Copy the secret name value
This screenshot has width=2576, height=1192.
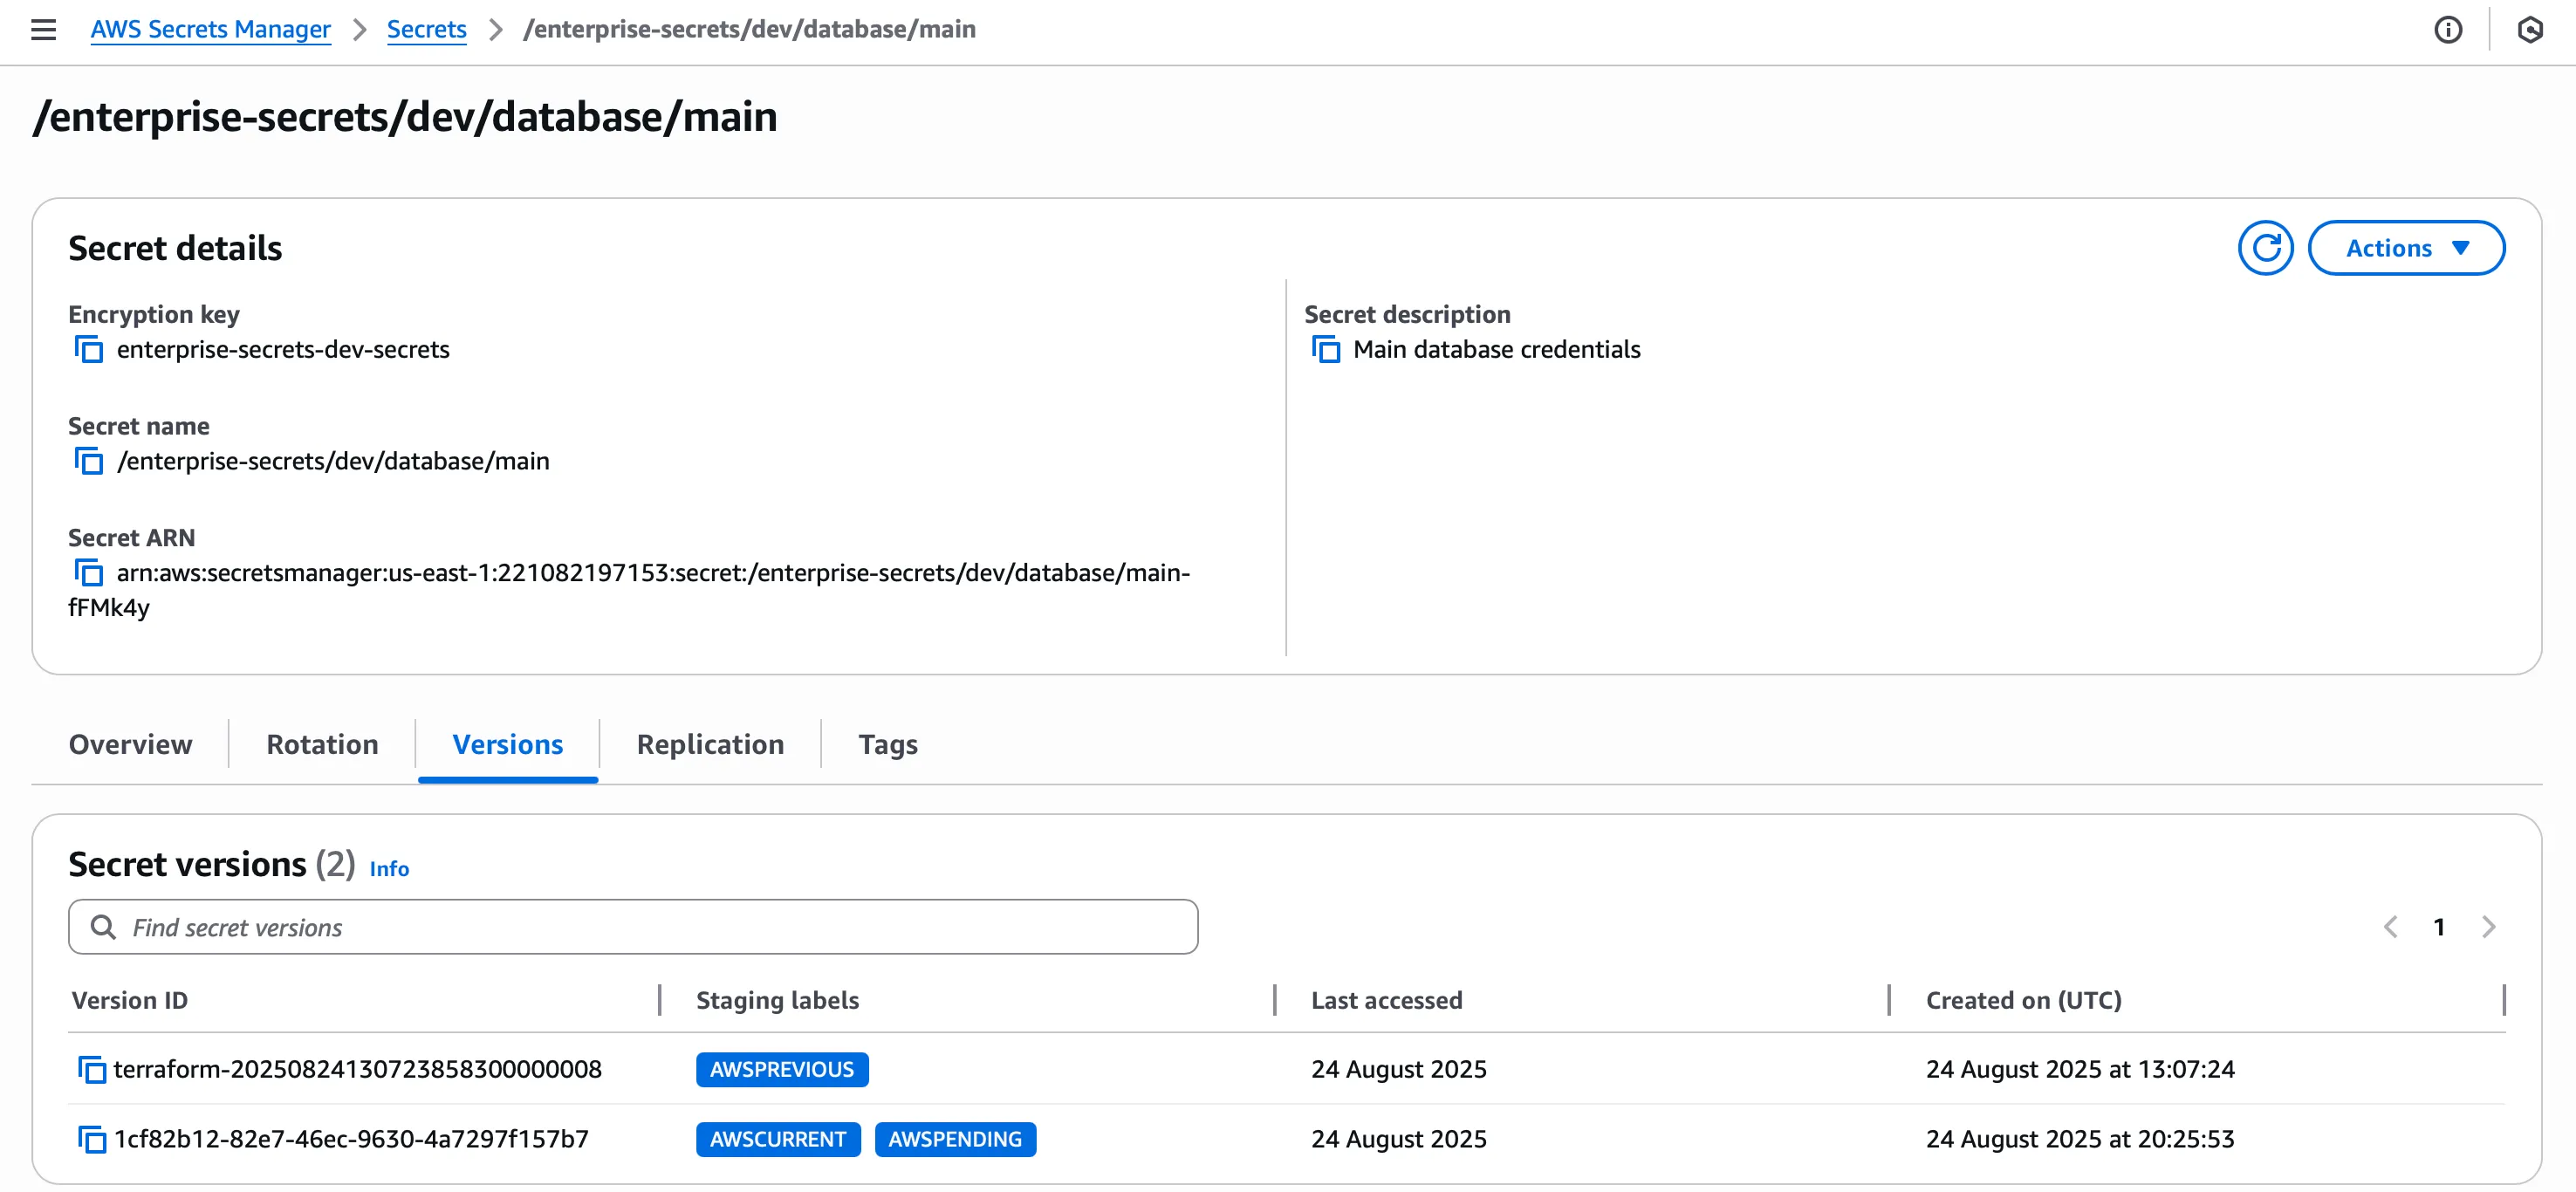tap(89, 461)
